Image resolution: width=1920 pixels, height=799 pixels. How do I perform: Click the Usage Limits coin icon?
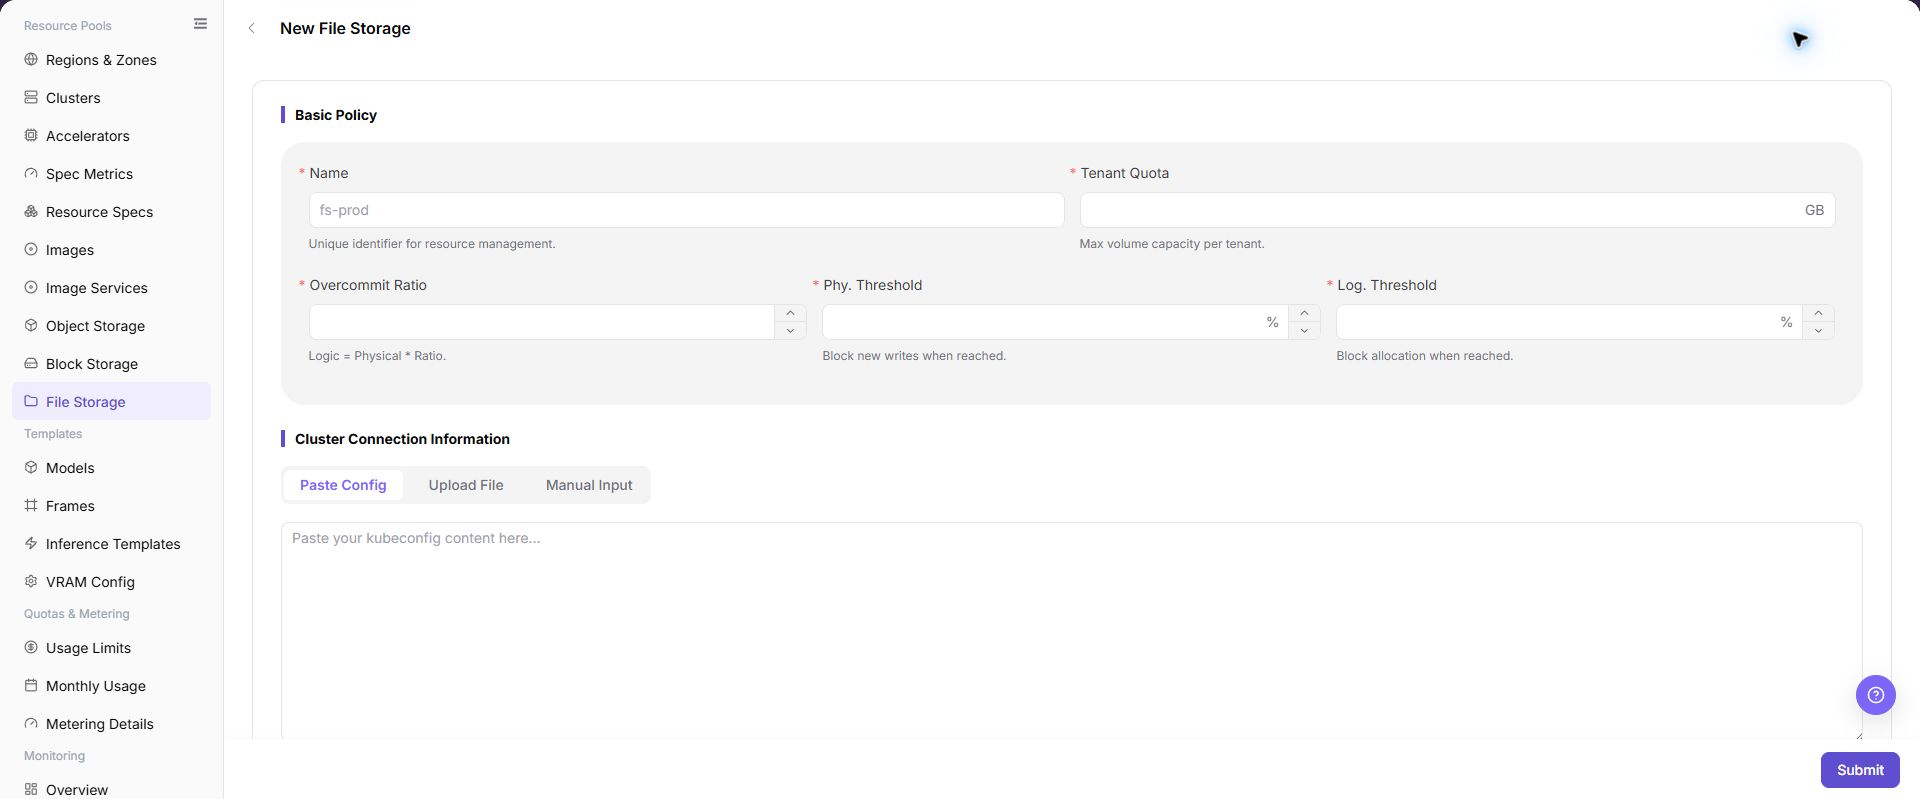(x=31, y=648)
